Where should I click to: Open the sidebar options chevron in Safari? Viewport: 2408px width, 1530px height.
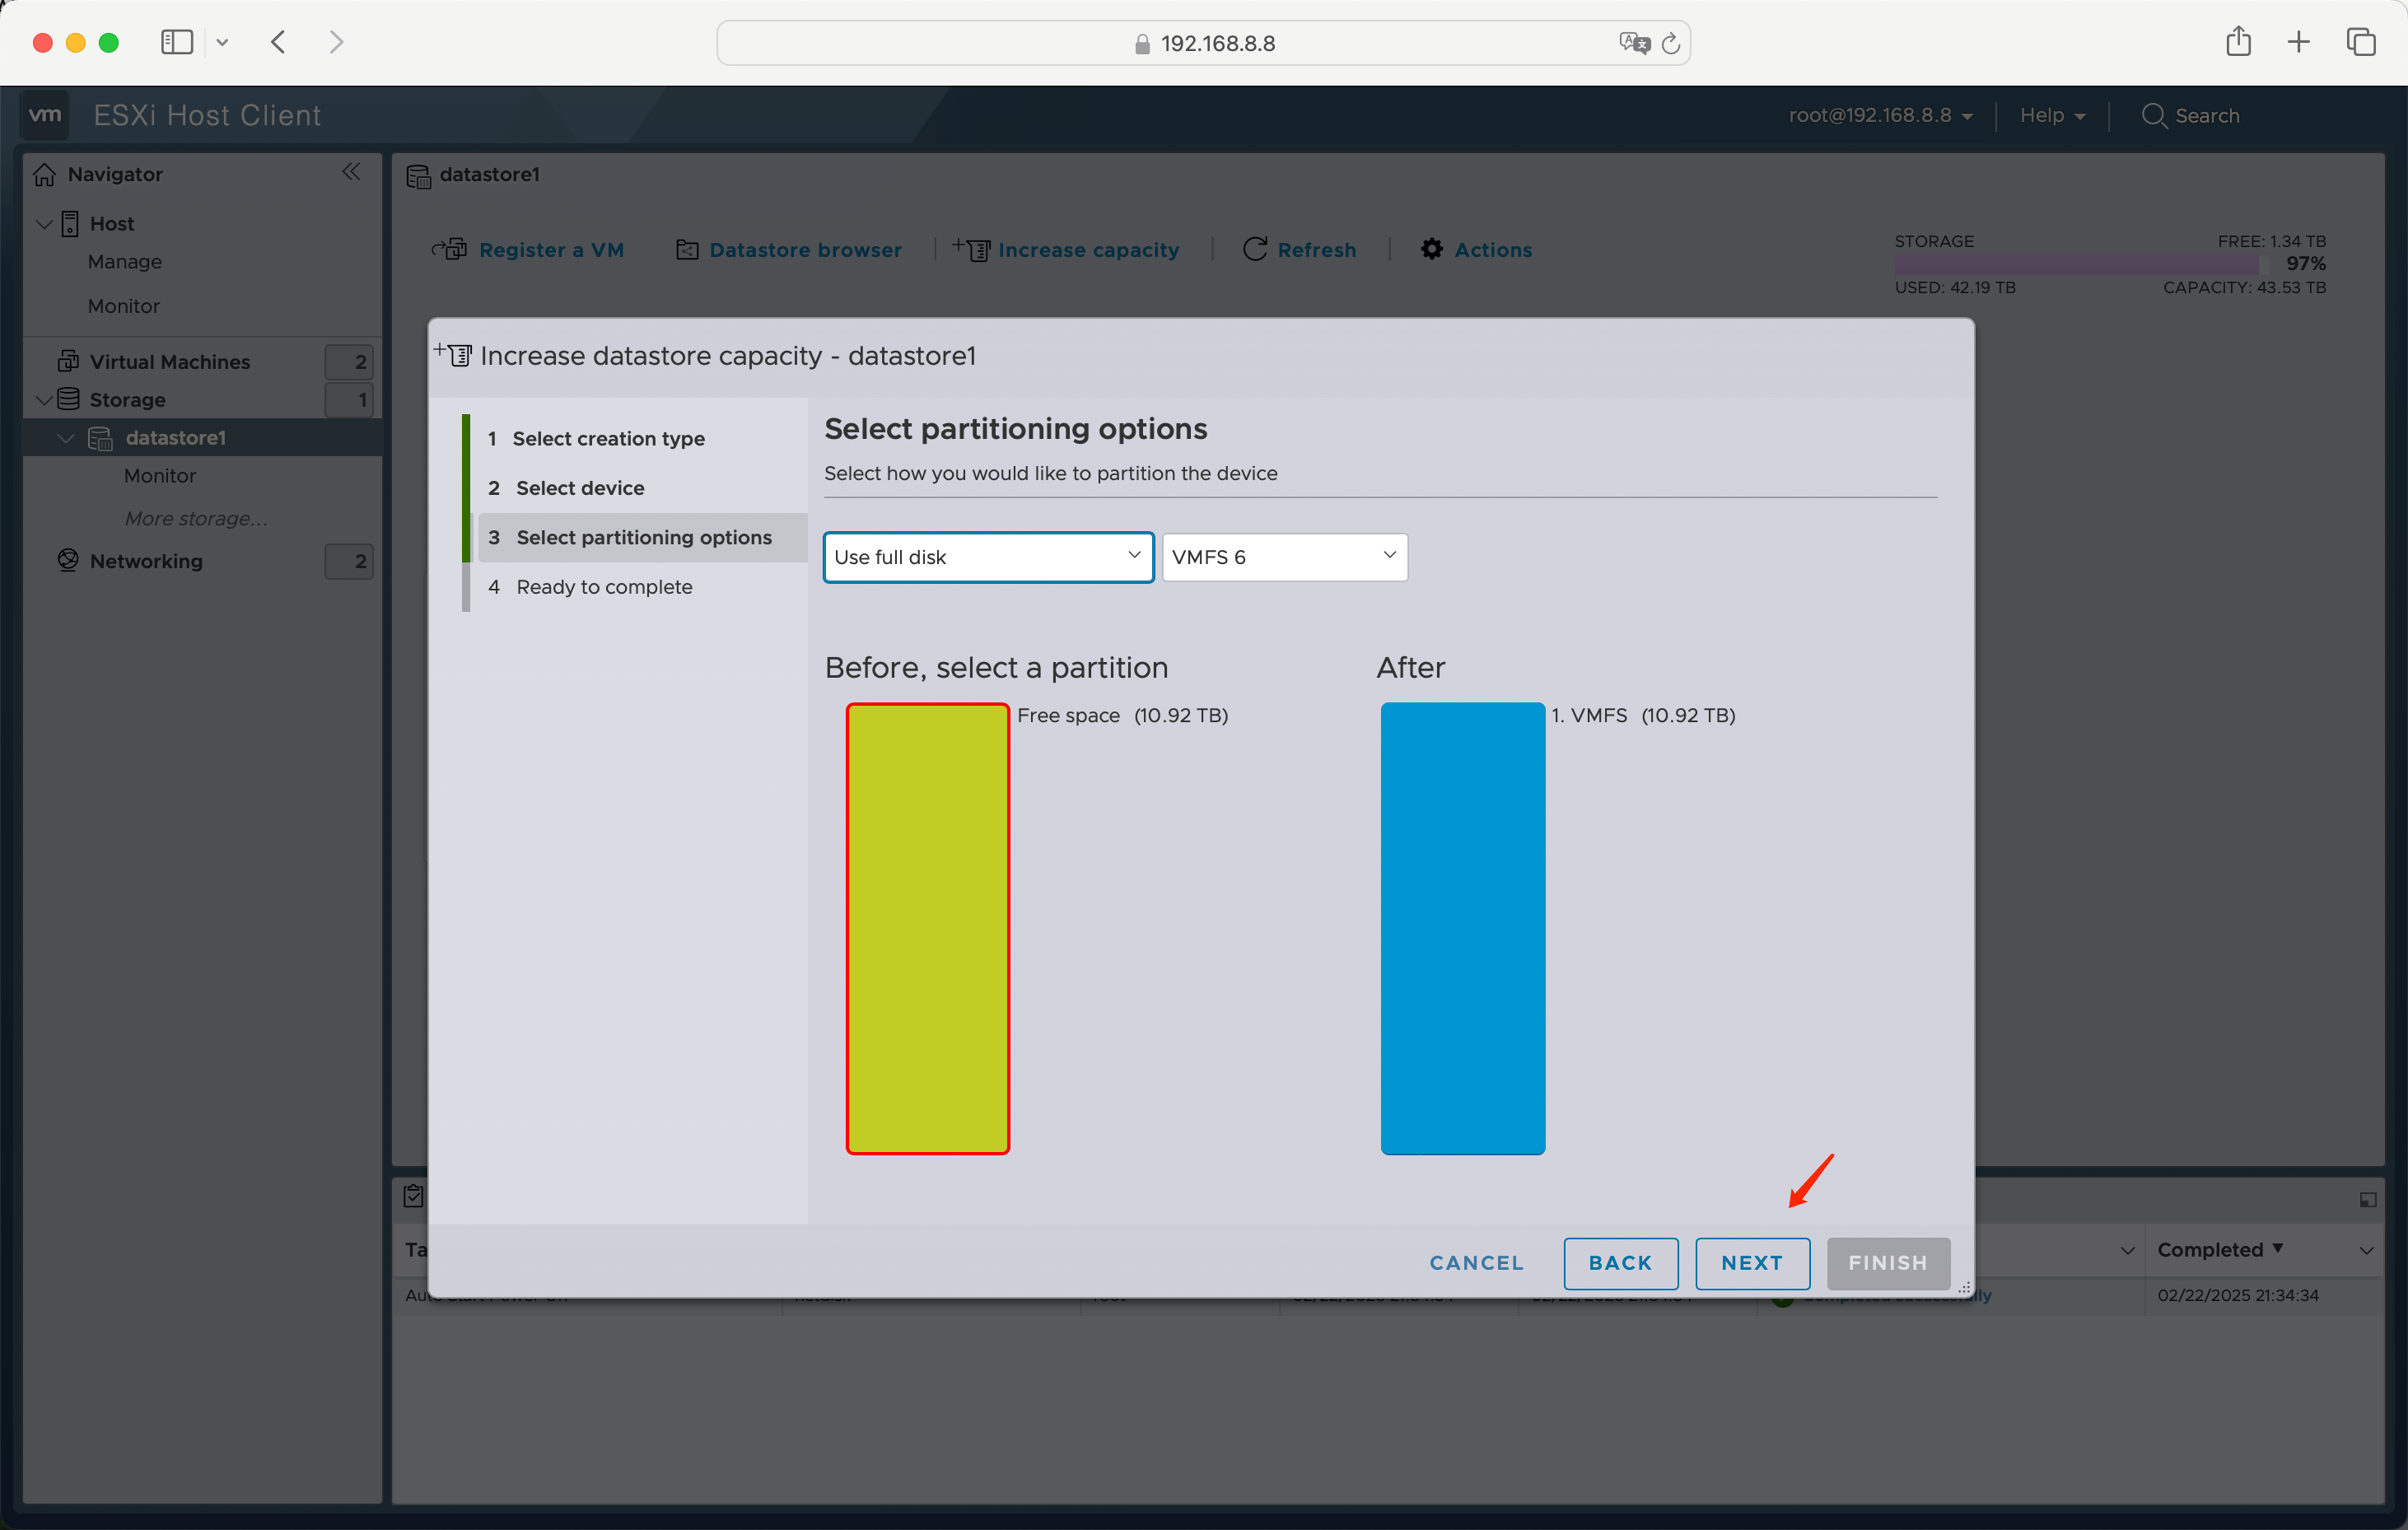[222, 42]
